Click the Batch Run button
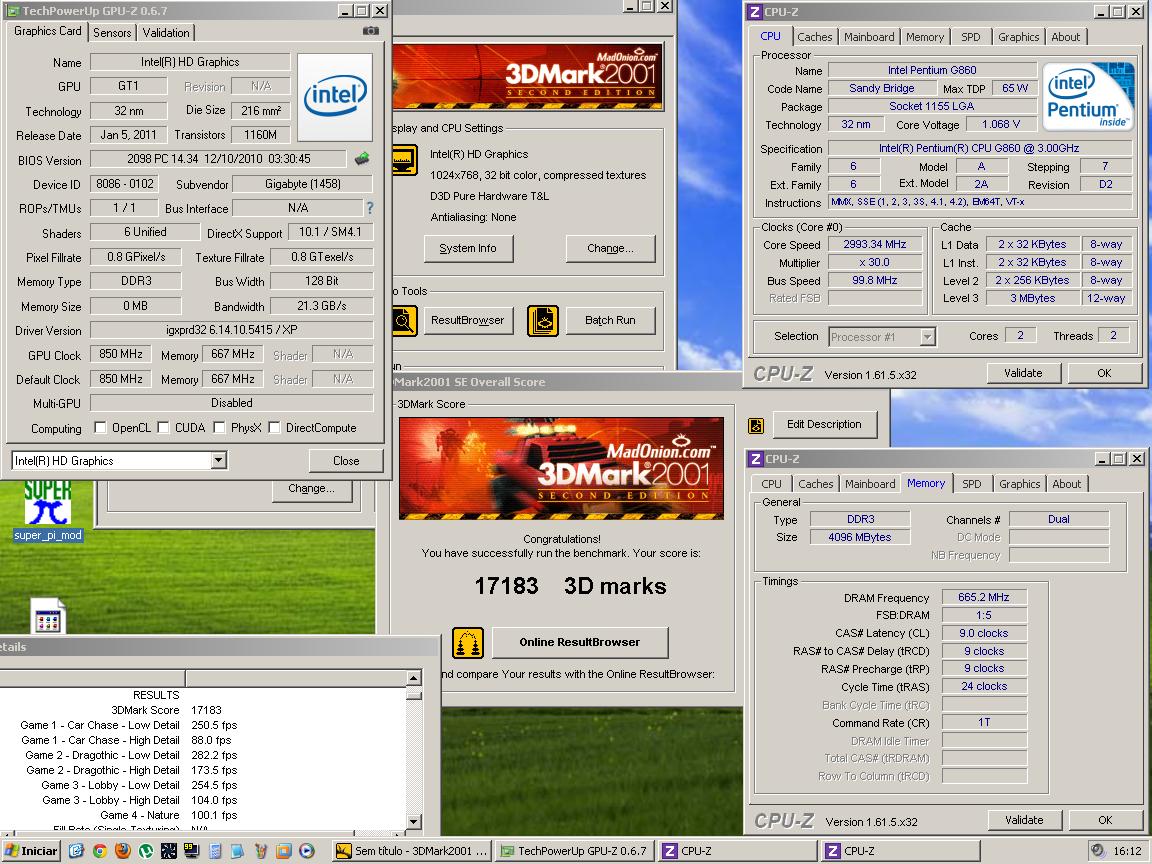 [610, 320]
